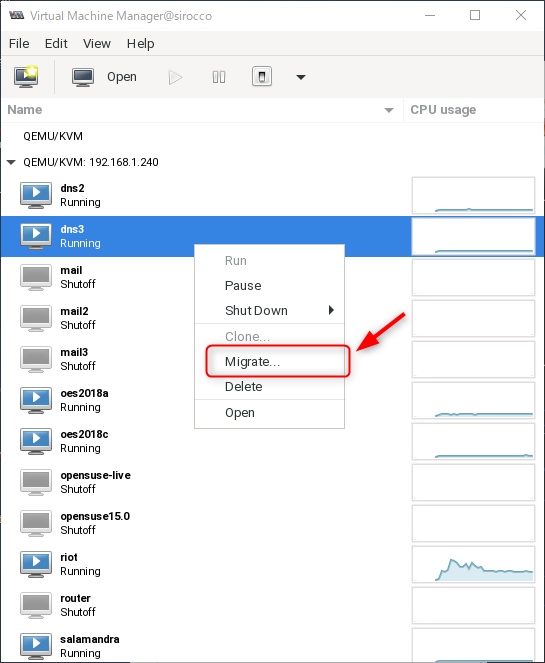545x663 pixels.
Task: Select the mail2 virtual machine name
Action: (x=74, y=311)
